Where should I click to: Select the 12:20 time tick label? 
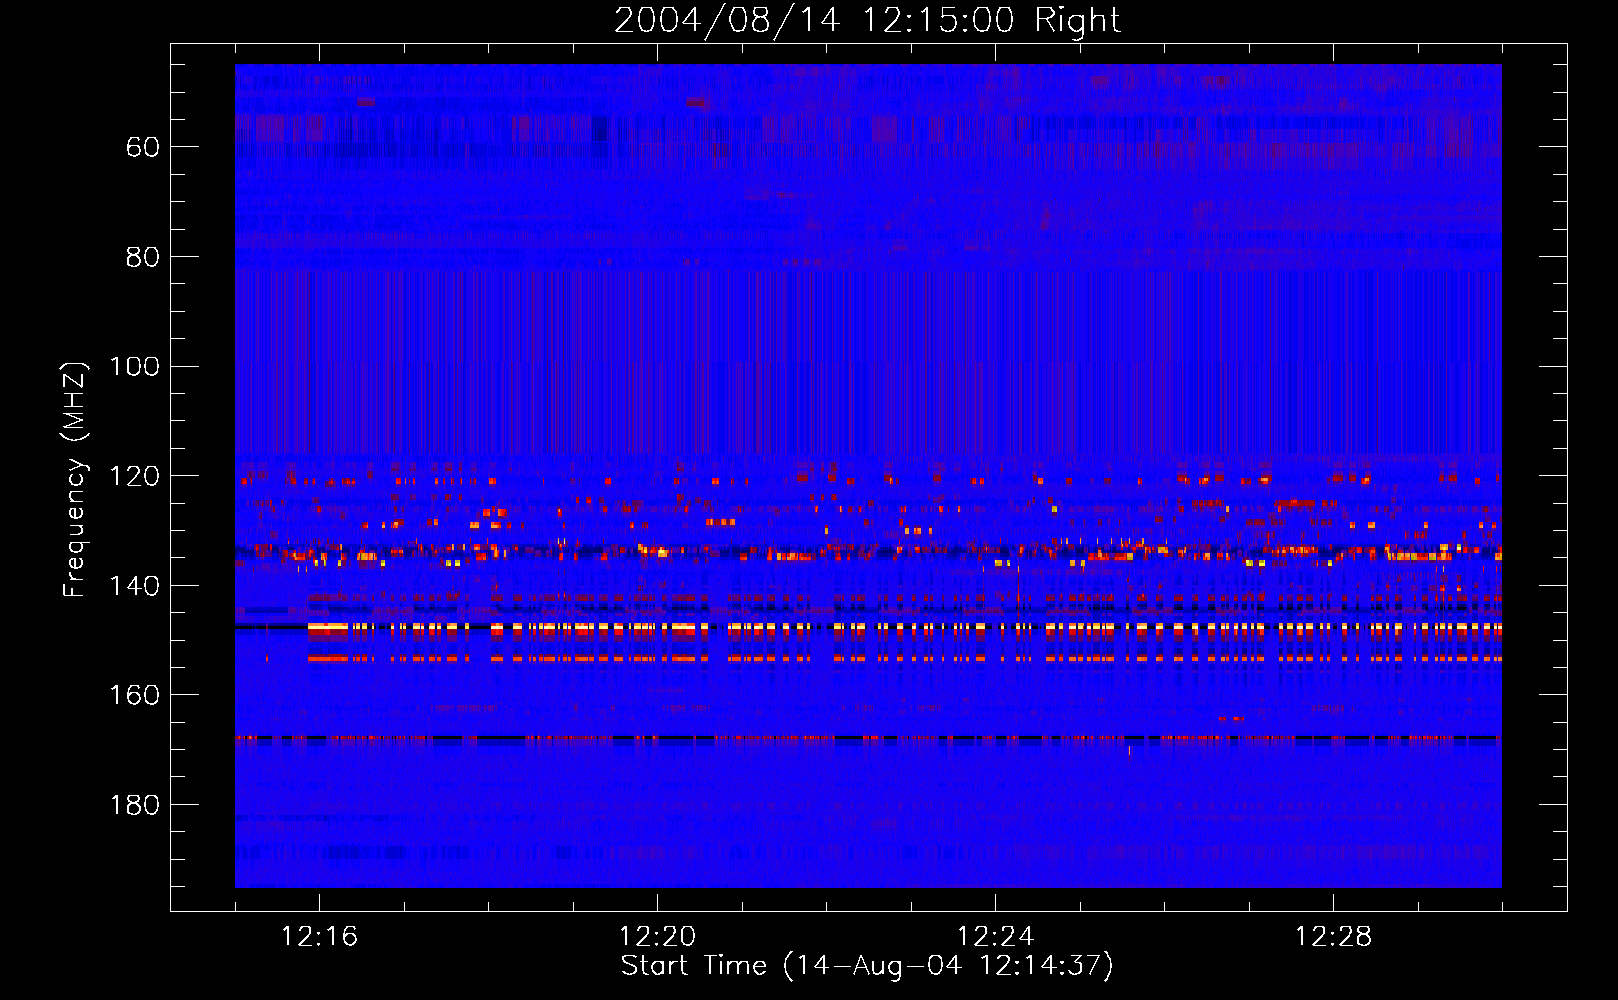pyautogui.click(x=657, y=937)
